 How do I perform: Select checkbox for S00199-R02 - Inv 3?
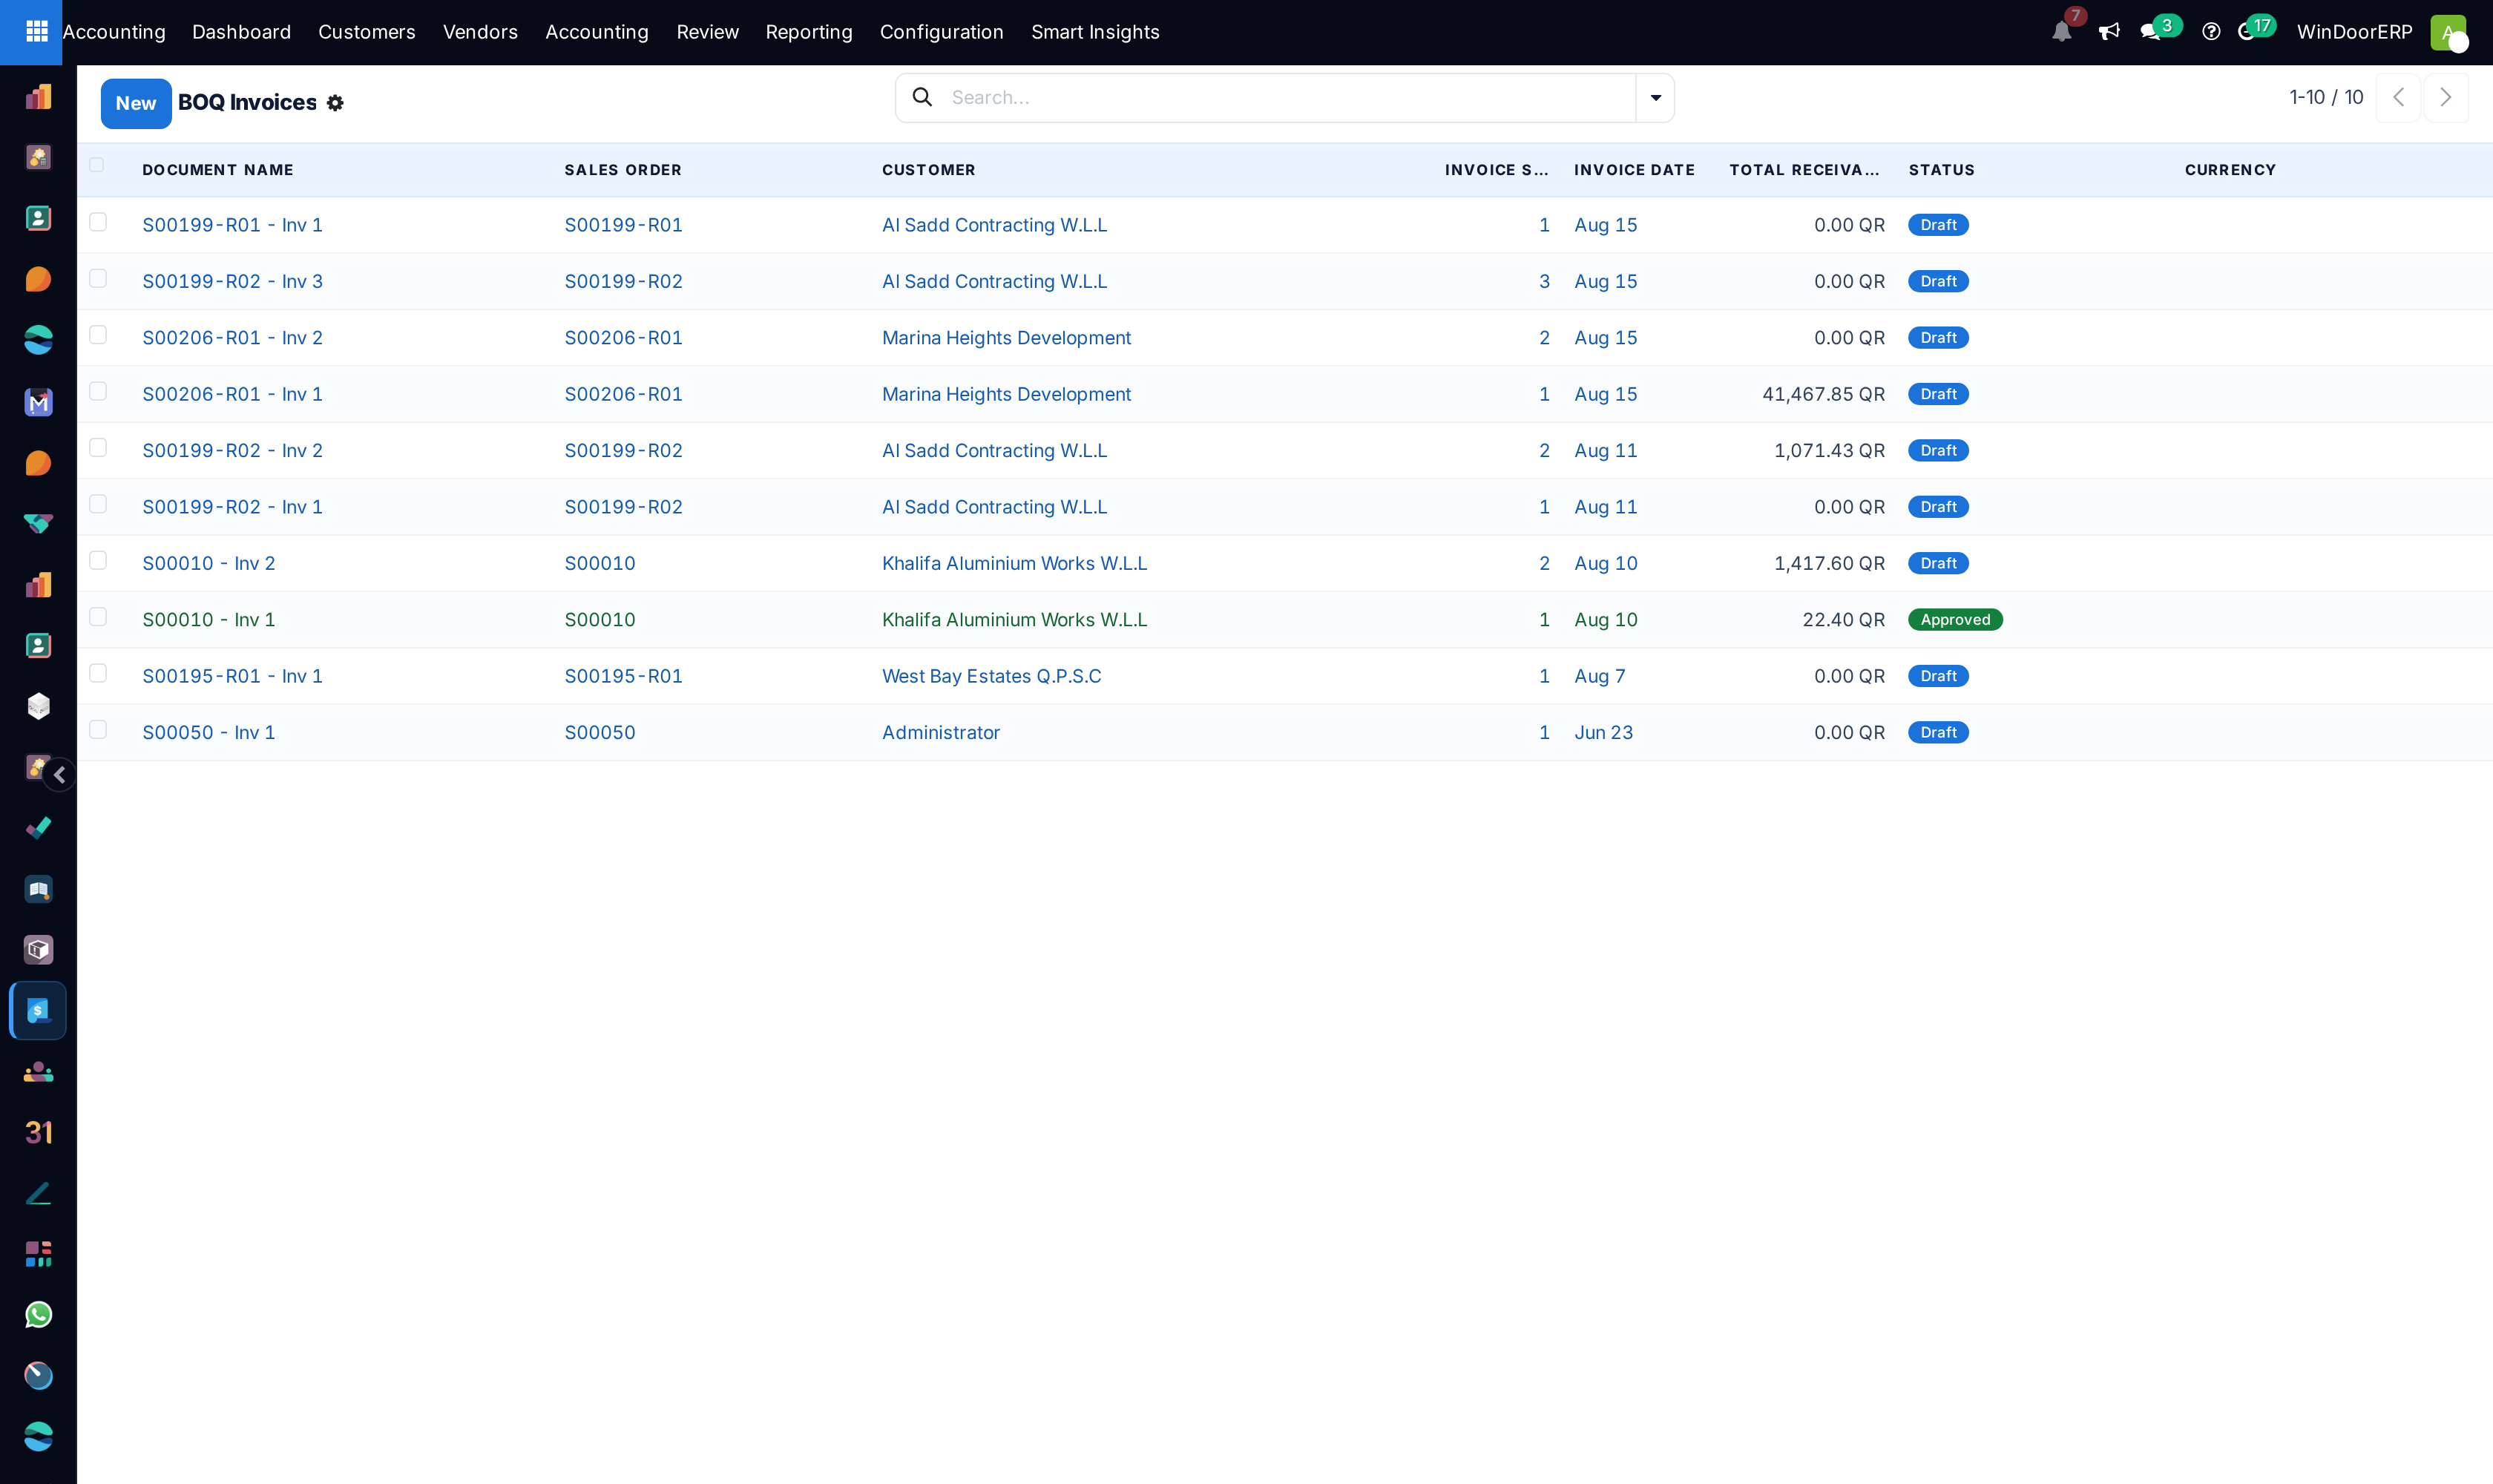coord(98,278)
